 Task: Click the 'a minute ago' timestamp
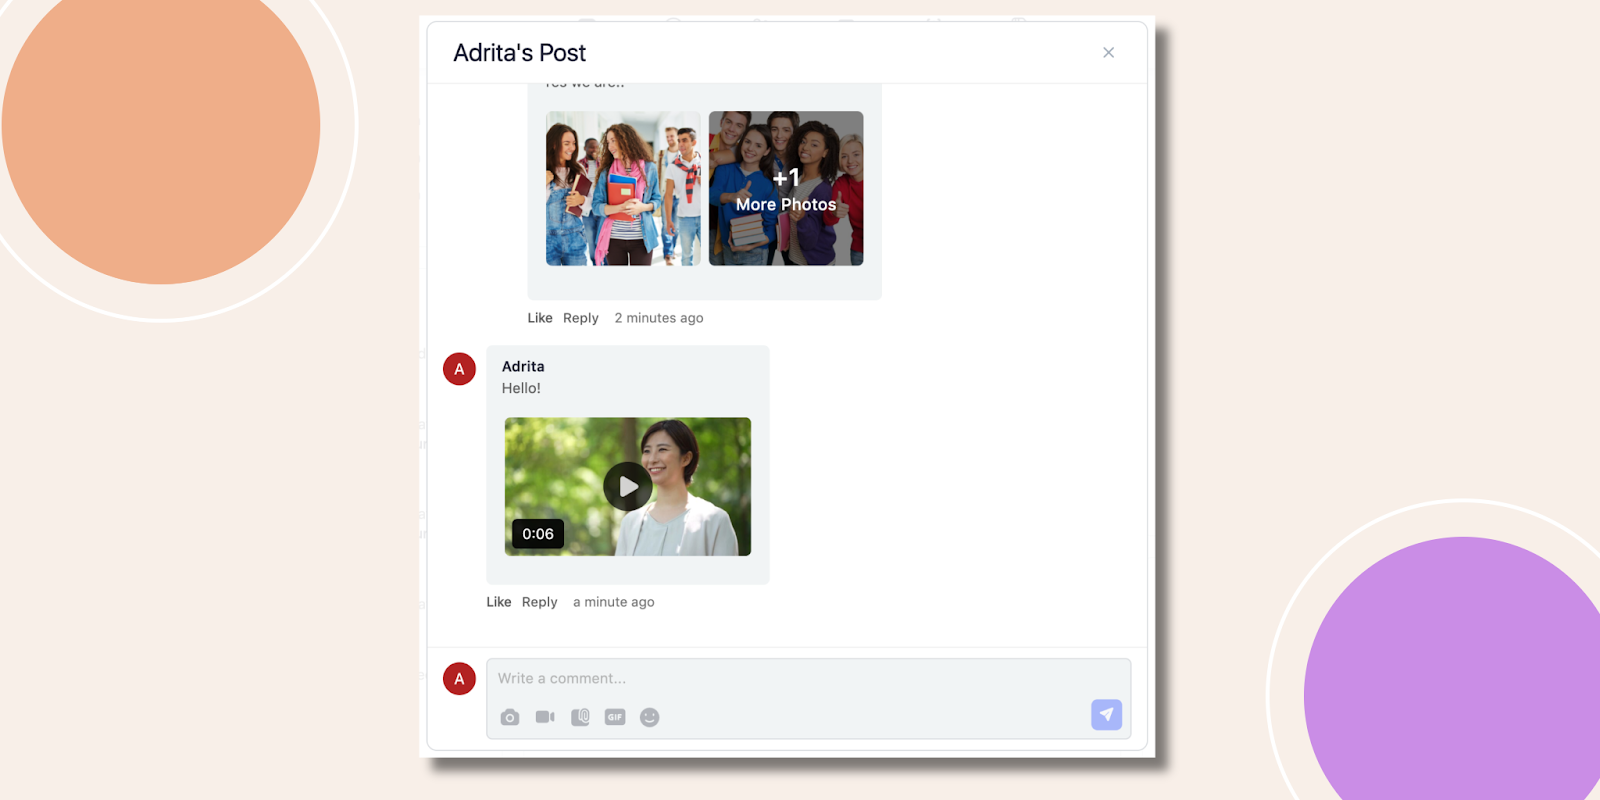pyautogui.click(x=614, y=602)
